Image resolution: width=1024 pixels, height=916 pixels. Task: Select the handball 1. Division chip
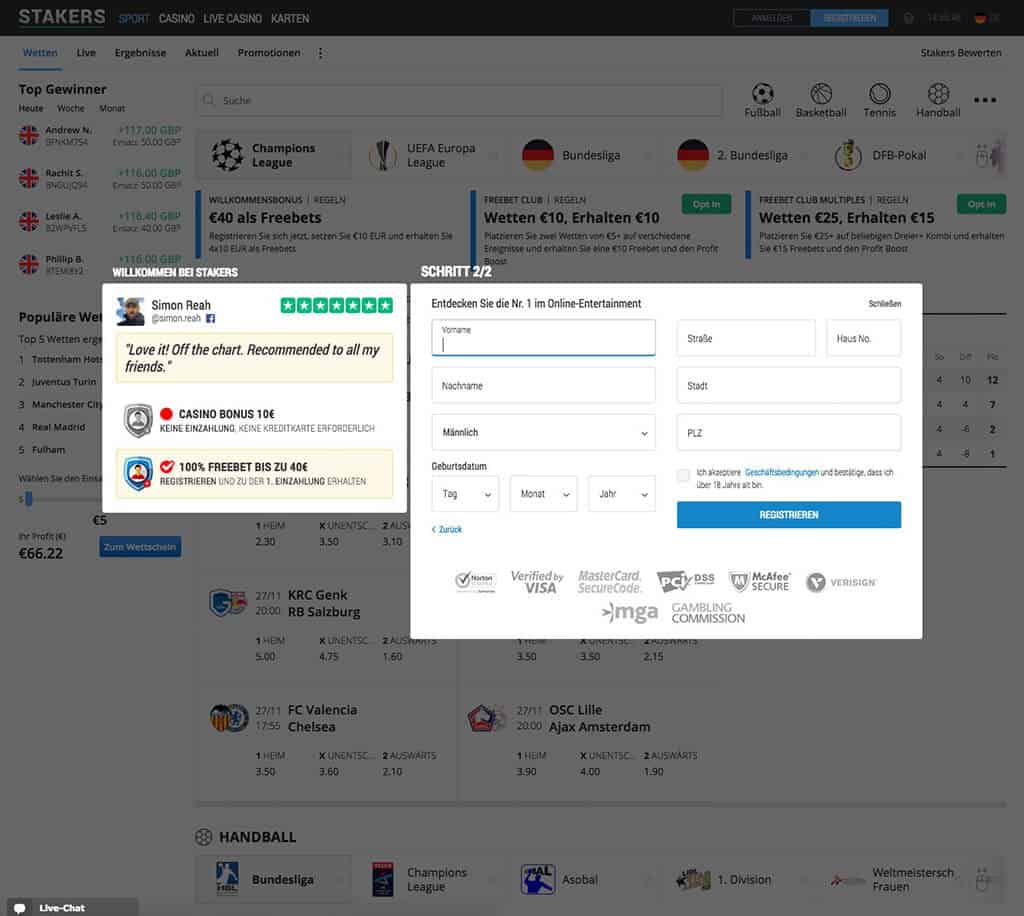[x=736, y=879]
